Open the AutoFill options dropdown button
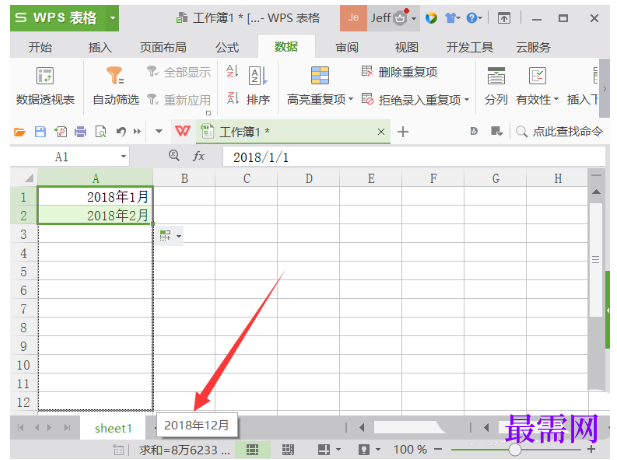 point(170,236)
